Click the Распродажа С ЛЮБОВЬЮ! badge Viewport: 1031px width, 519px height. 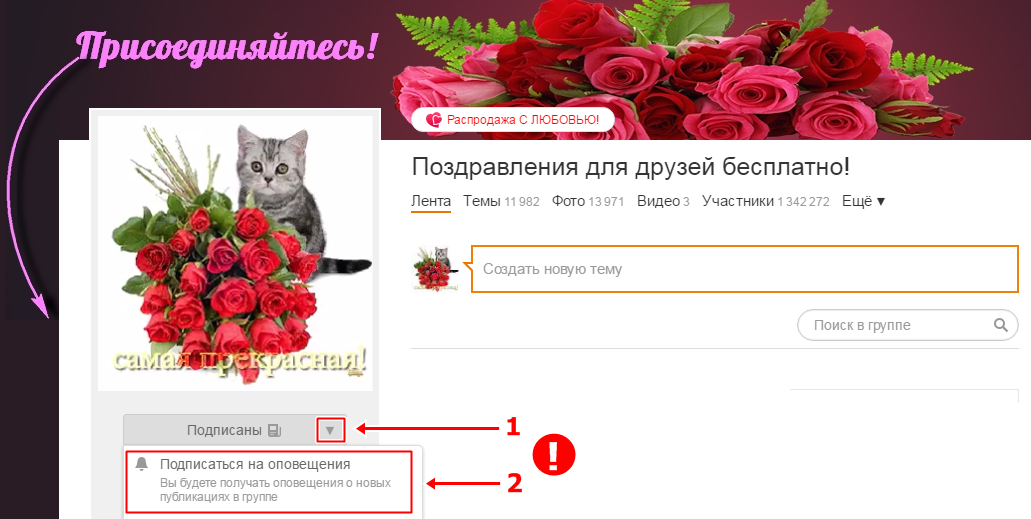[513, 120]
